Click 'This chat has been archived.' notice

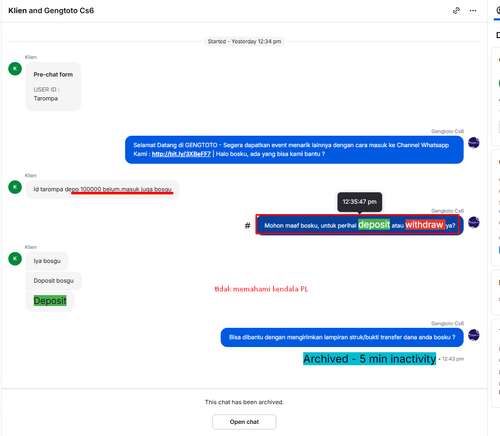tap(244, 402)
